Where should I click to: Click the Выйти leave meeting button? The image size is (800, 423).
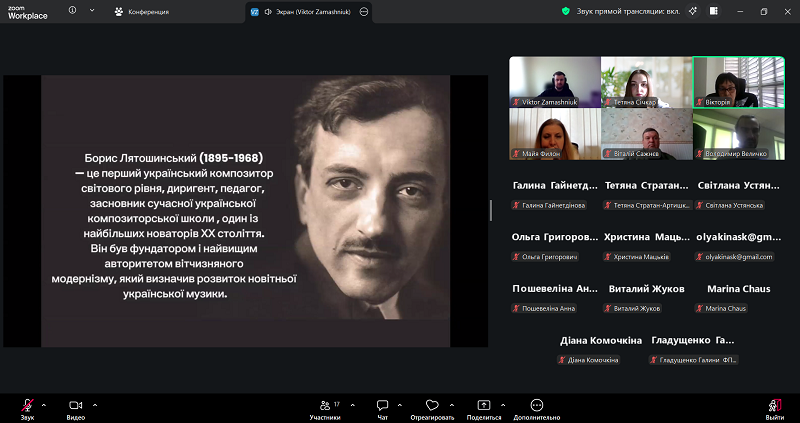pyautogui.click(x=774, y=406)
